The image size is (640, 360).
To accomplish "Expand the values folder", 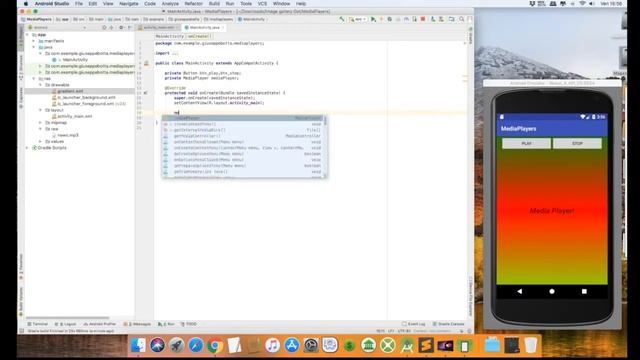I will point(40,141).
